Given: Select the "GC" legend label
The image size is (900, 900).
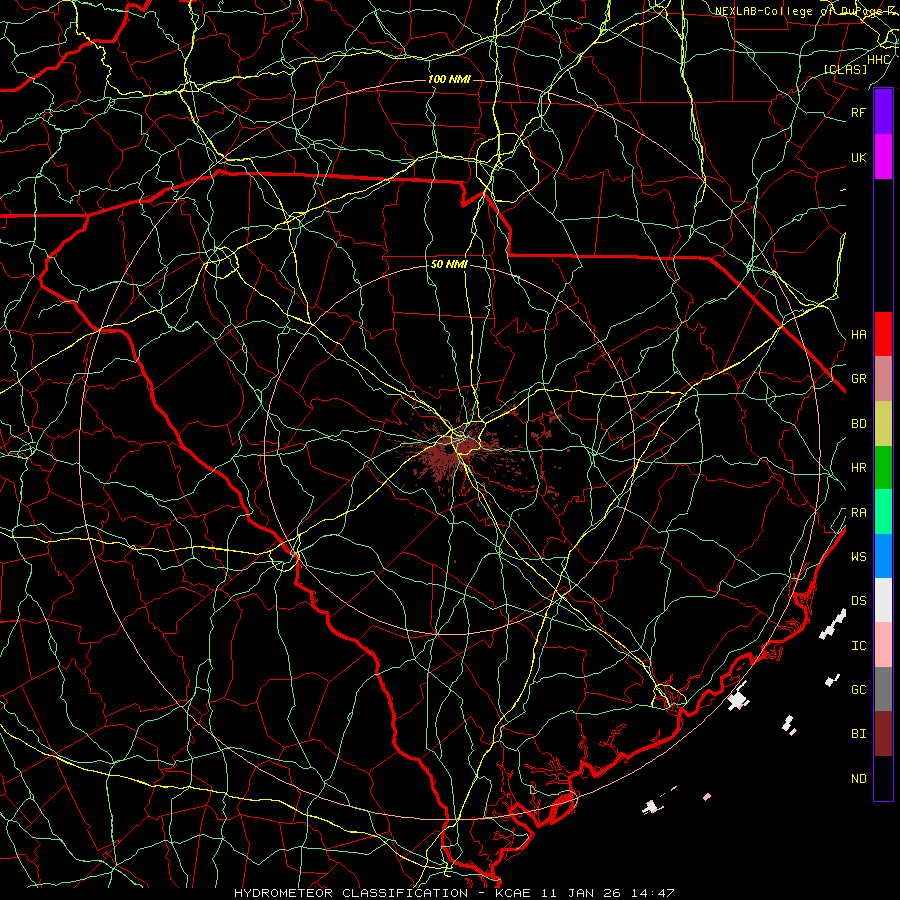Looking at the screenshot, I should [x=858, y=690].
